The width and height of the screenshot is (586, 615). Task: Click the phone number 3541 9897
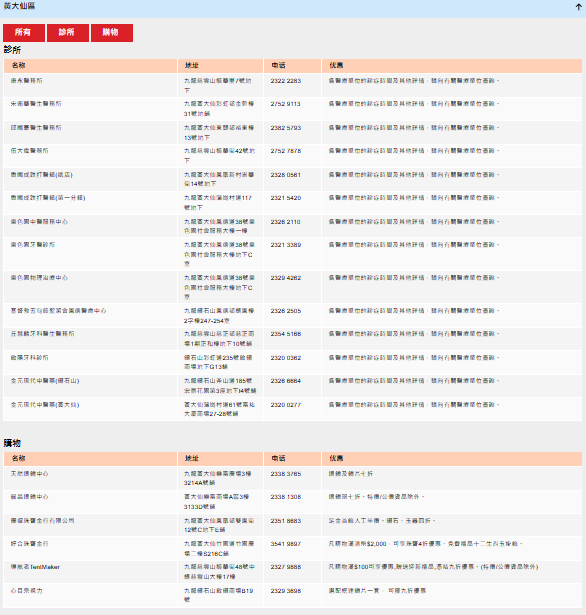[286, 544]
